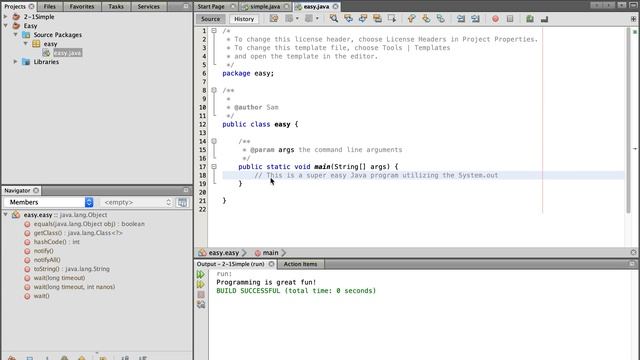Switch to the Action Items tab
Screen dimensions: 640x360
click(x=300, y=264)
